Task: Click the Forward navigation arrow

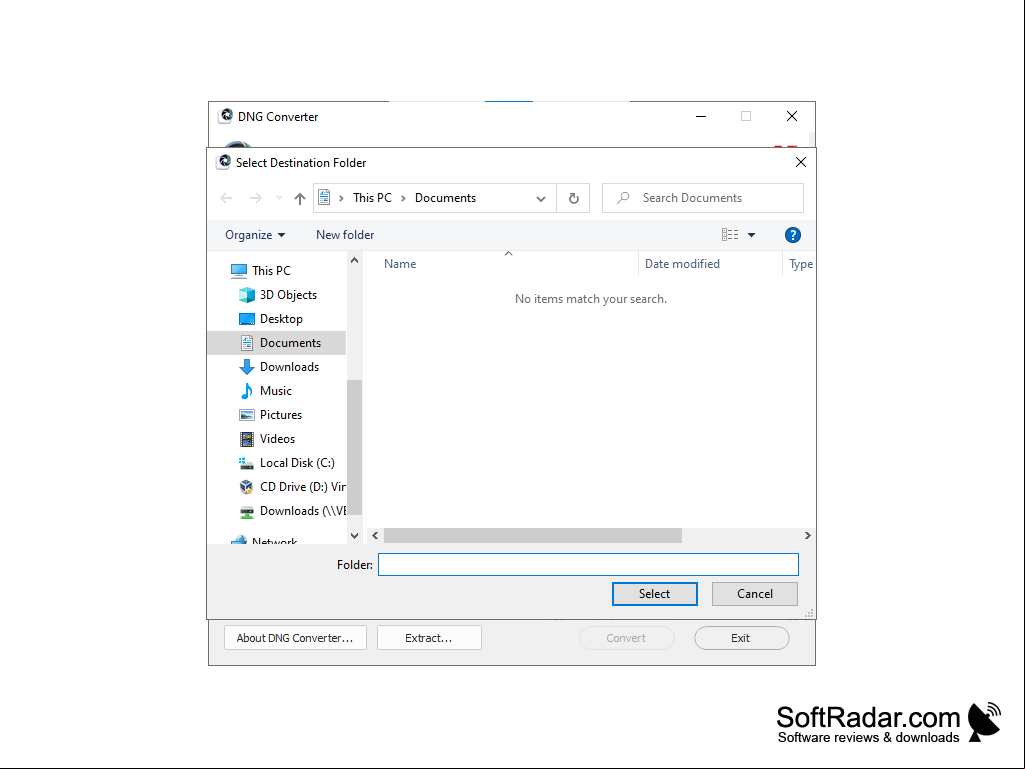Action: (x=256, y=198)
